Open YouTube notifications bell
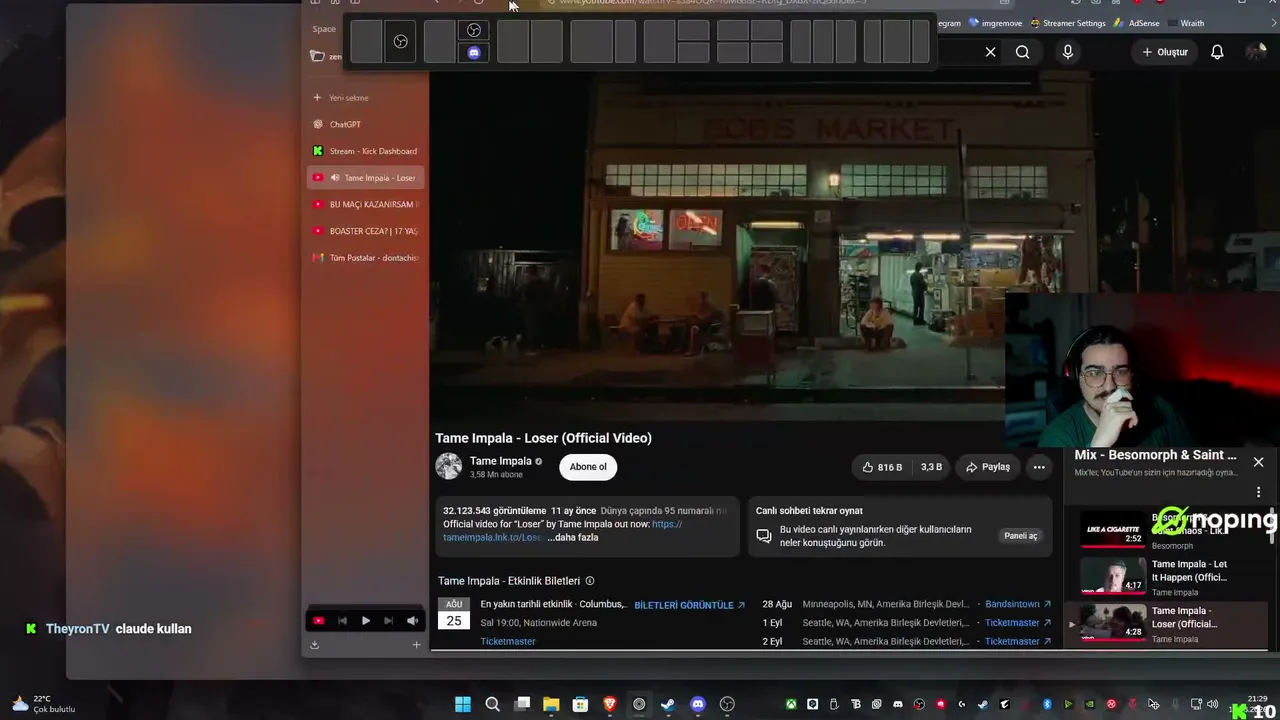 [x=1217, y=52]
